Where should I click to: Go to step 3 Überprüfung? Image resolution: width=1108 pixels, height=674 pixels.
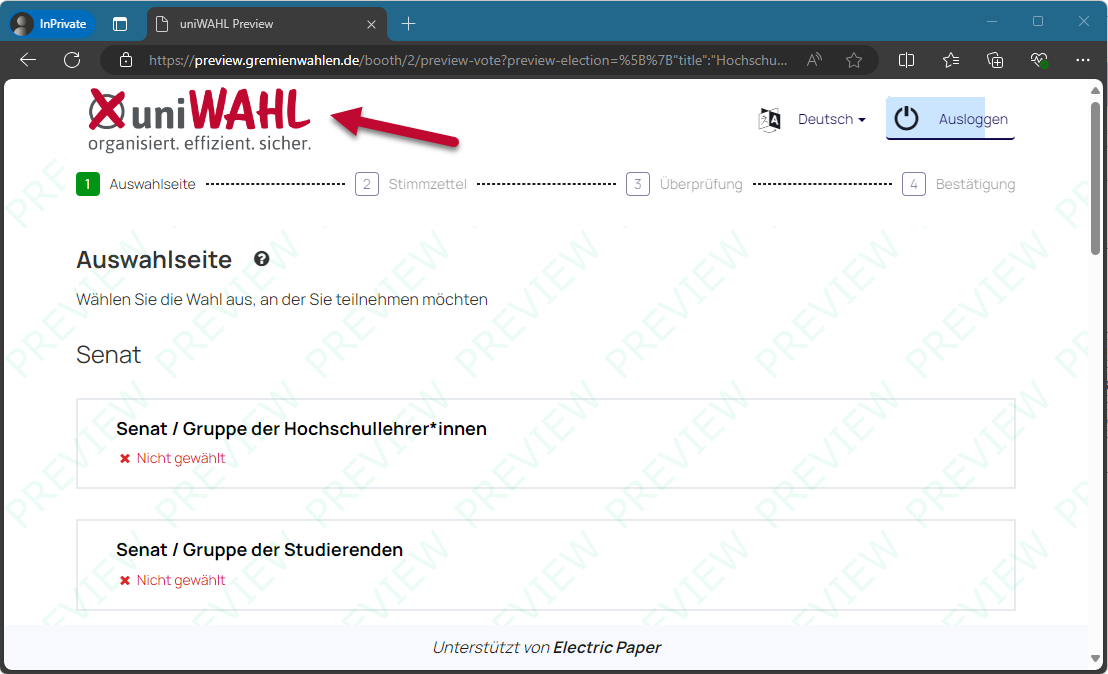click(684, 184)
